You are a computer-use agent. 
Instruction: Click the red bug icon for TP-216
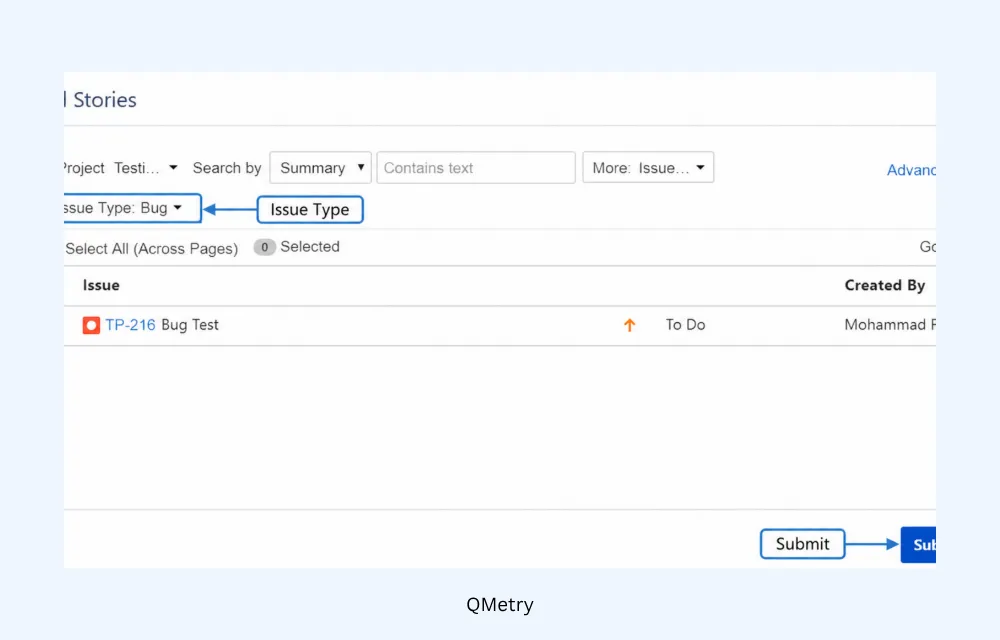[91, 325]
